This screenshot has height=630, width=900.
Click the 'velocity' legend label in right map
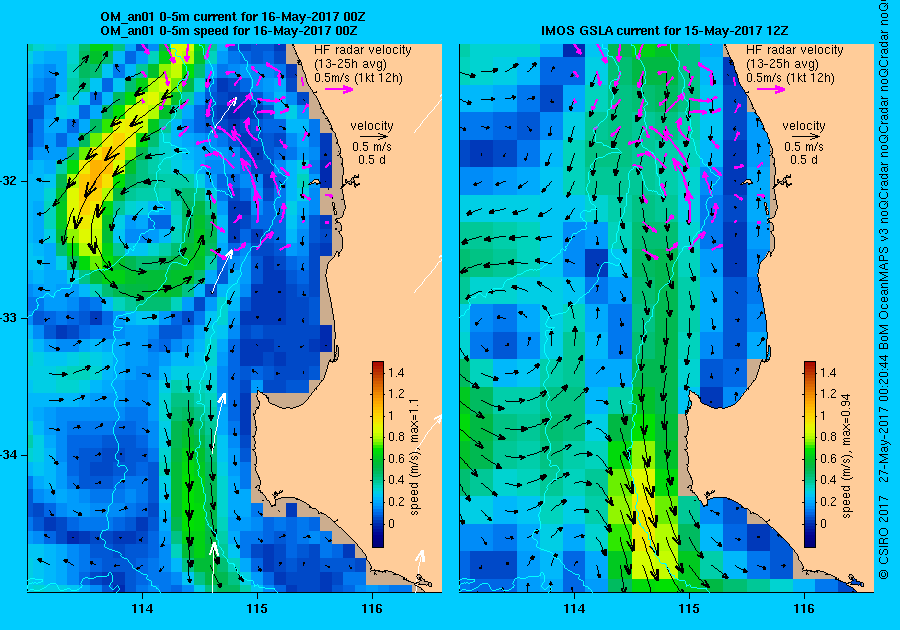tap(804, 126)
